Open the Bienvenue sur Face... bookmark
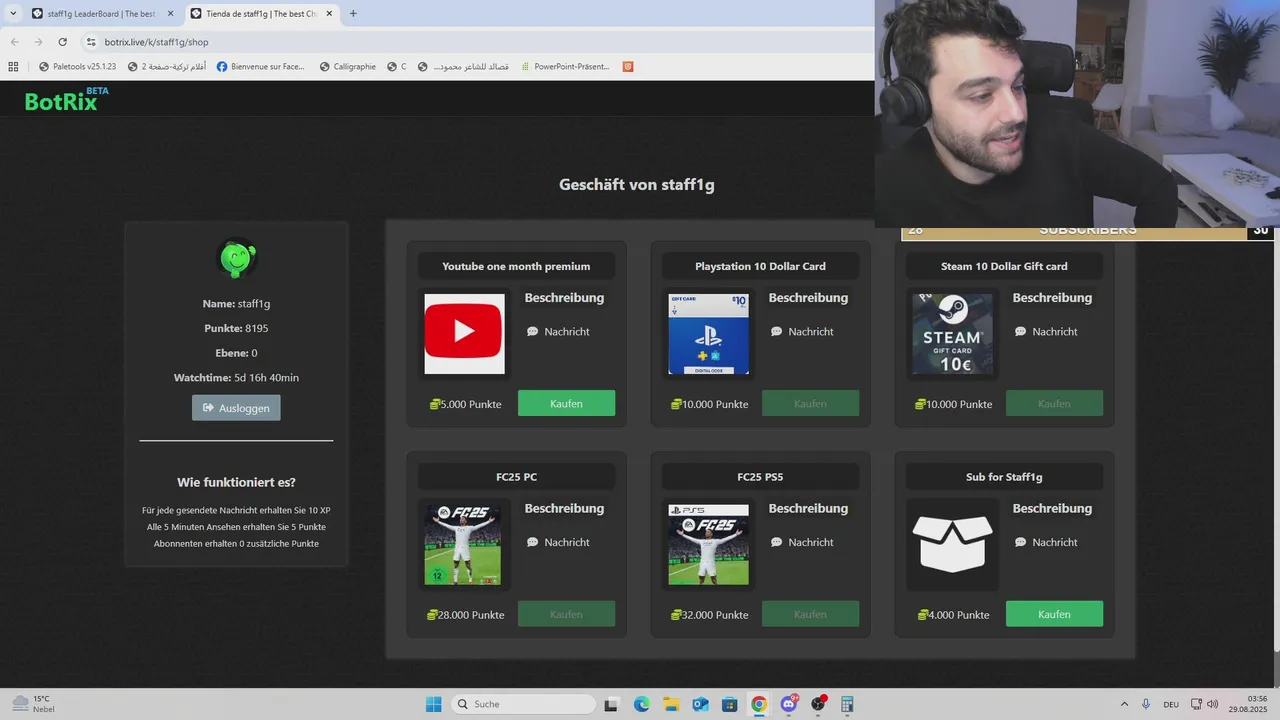Image resolution: width=1280 pixels, height=720 pixels. pos(261,67)
